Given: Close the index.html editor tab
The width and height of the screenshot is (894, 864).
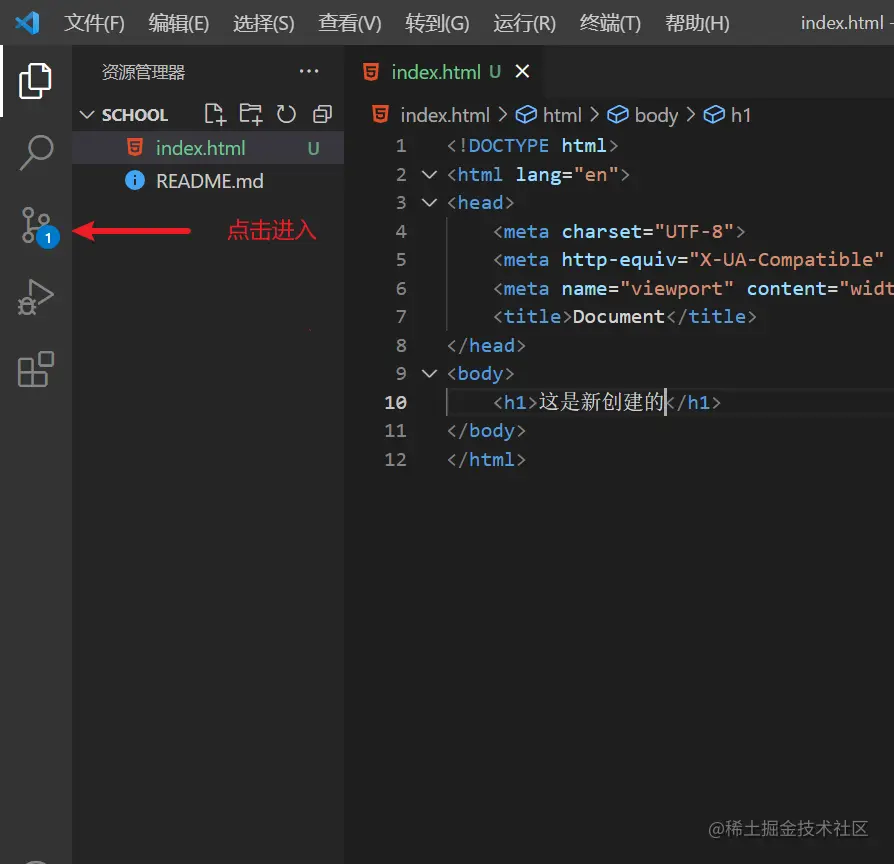Looking at the screenshot, I should tap(522, 72).
